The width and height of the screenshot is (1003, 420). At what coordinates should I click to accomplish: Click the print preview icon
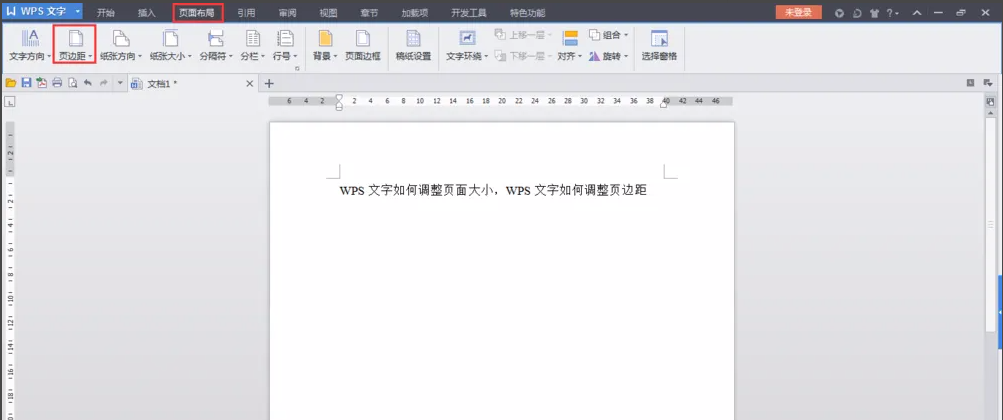(72, 82)
